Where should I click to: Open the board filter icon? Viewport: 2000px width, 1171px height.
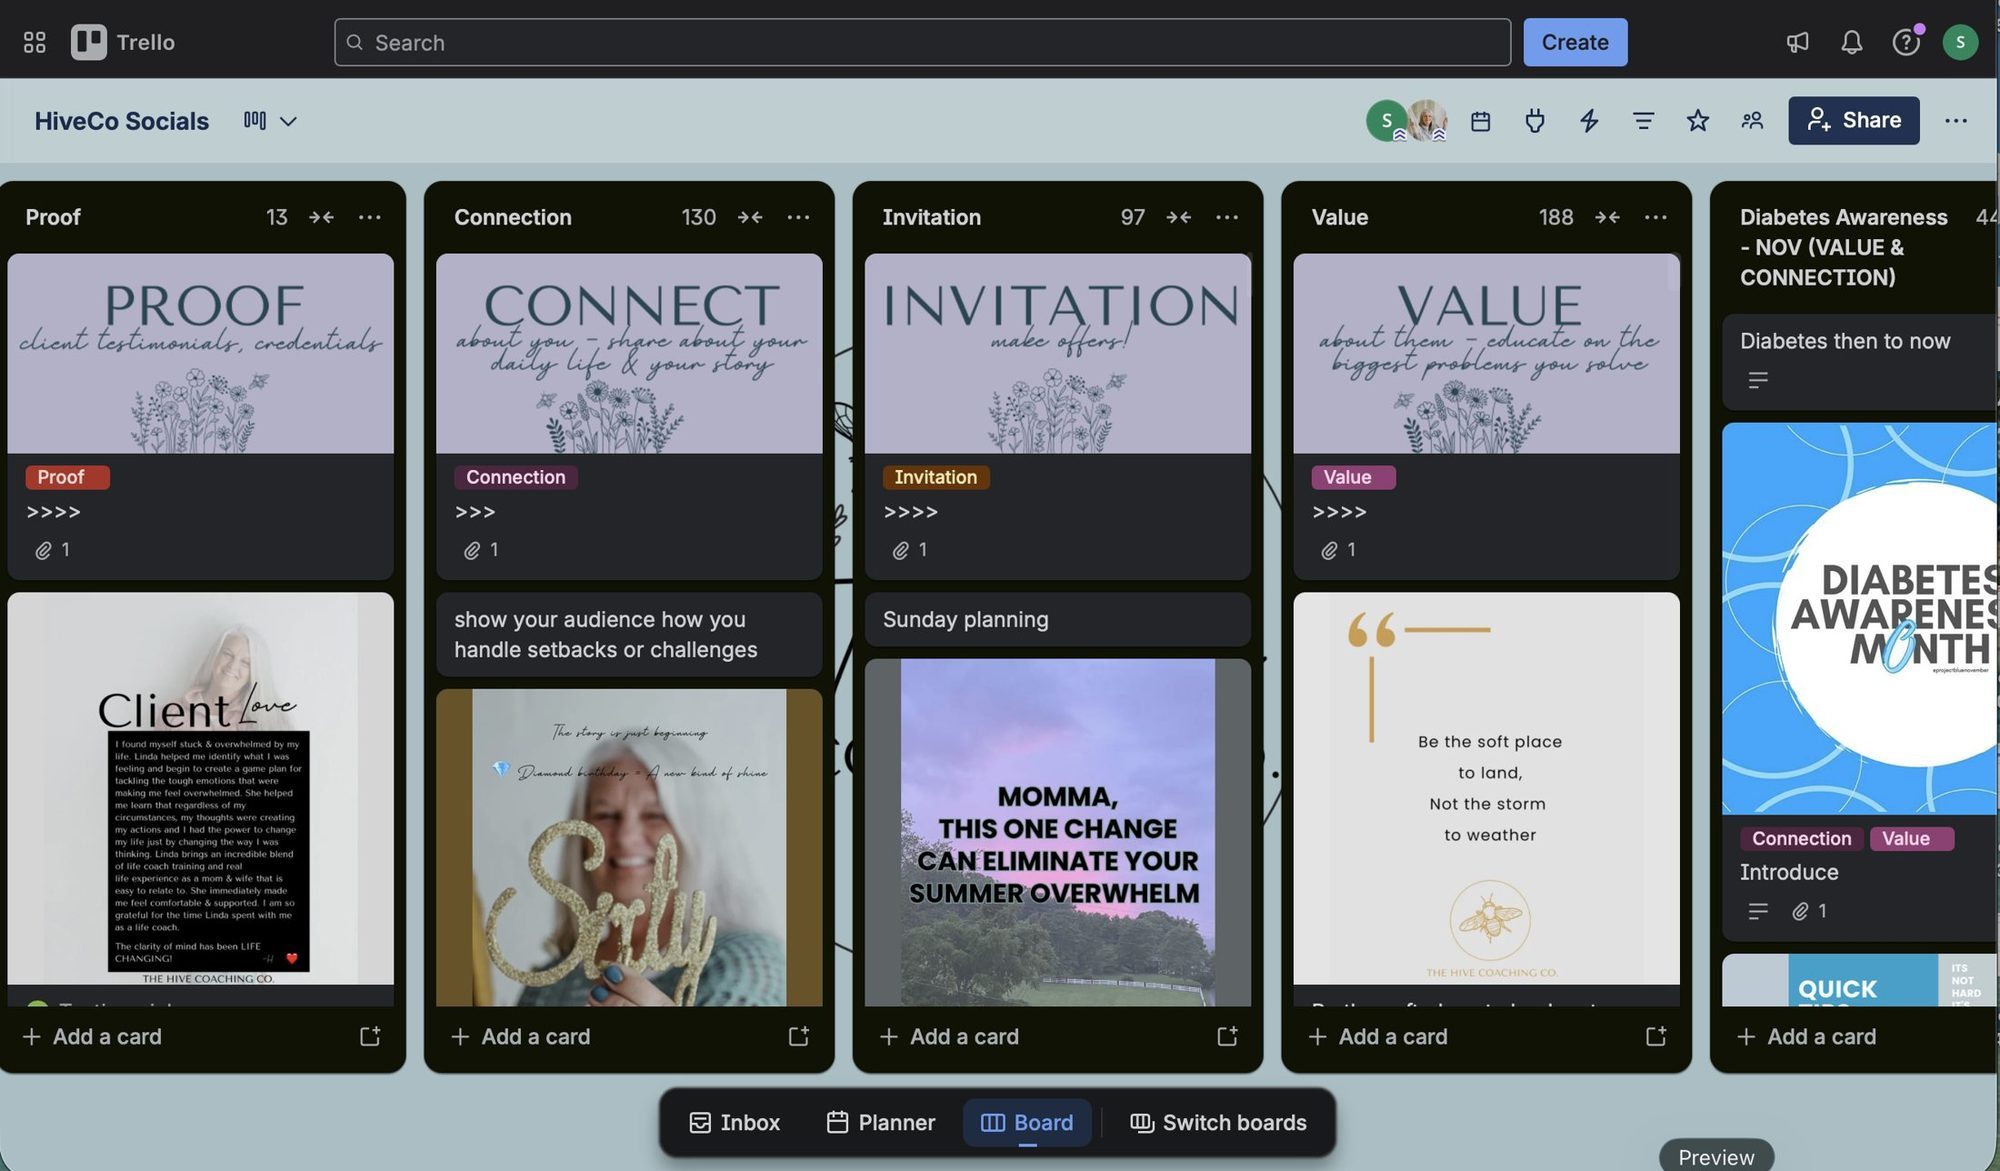[x=1642, y=121]
